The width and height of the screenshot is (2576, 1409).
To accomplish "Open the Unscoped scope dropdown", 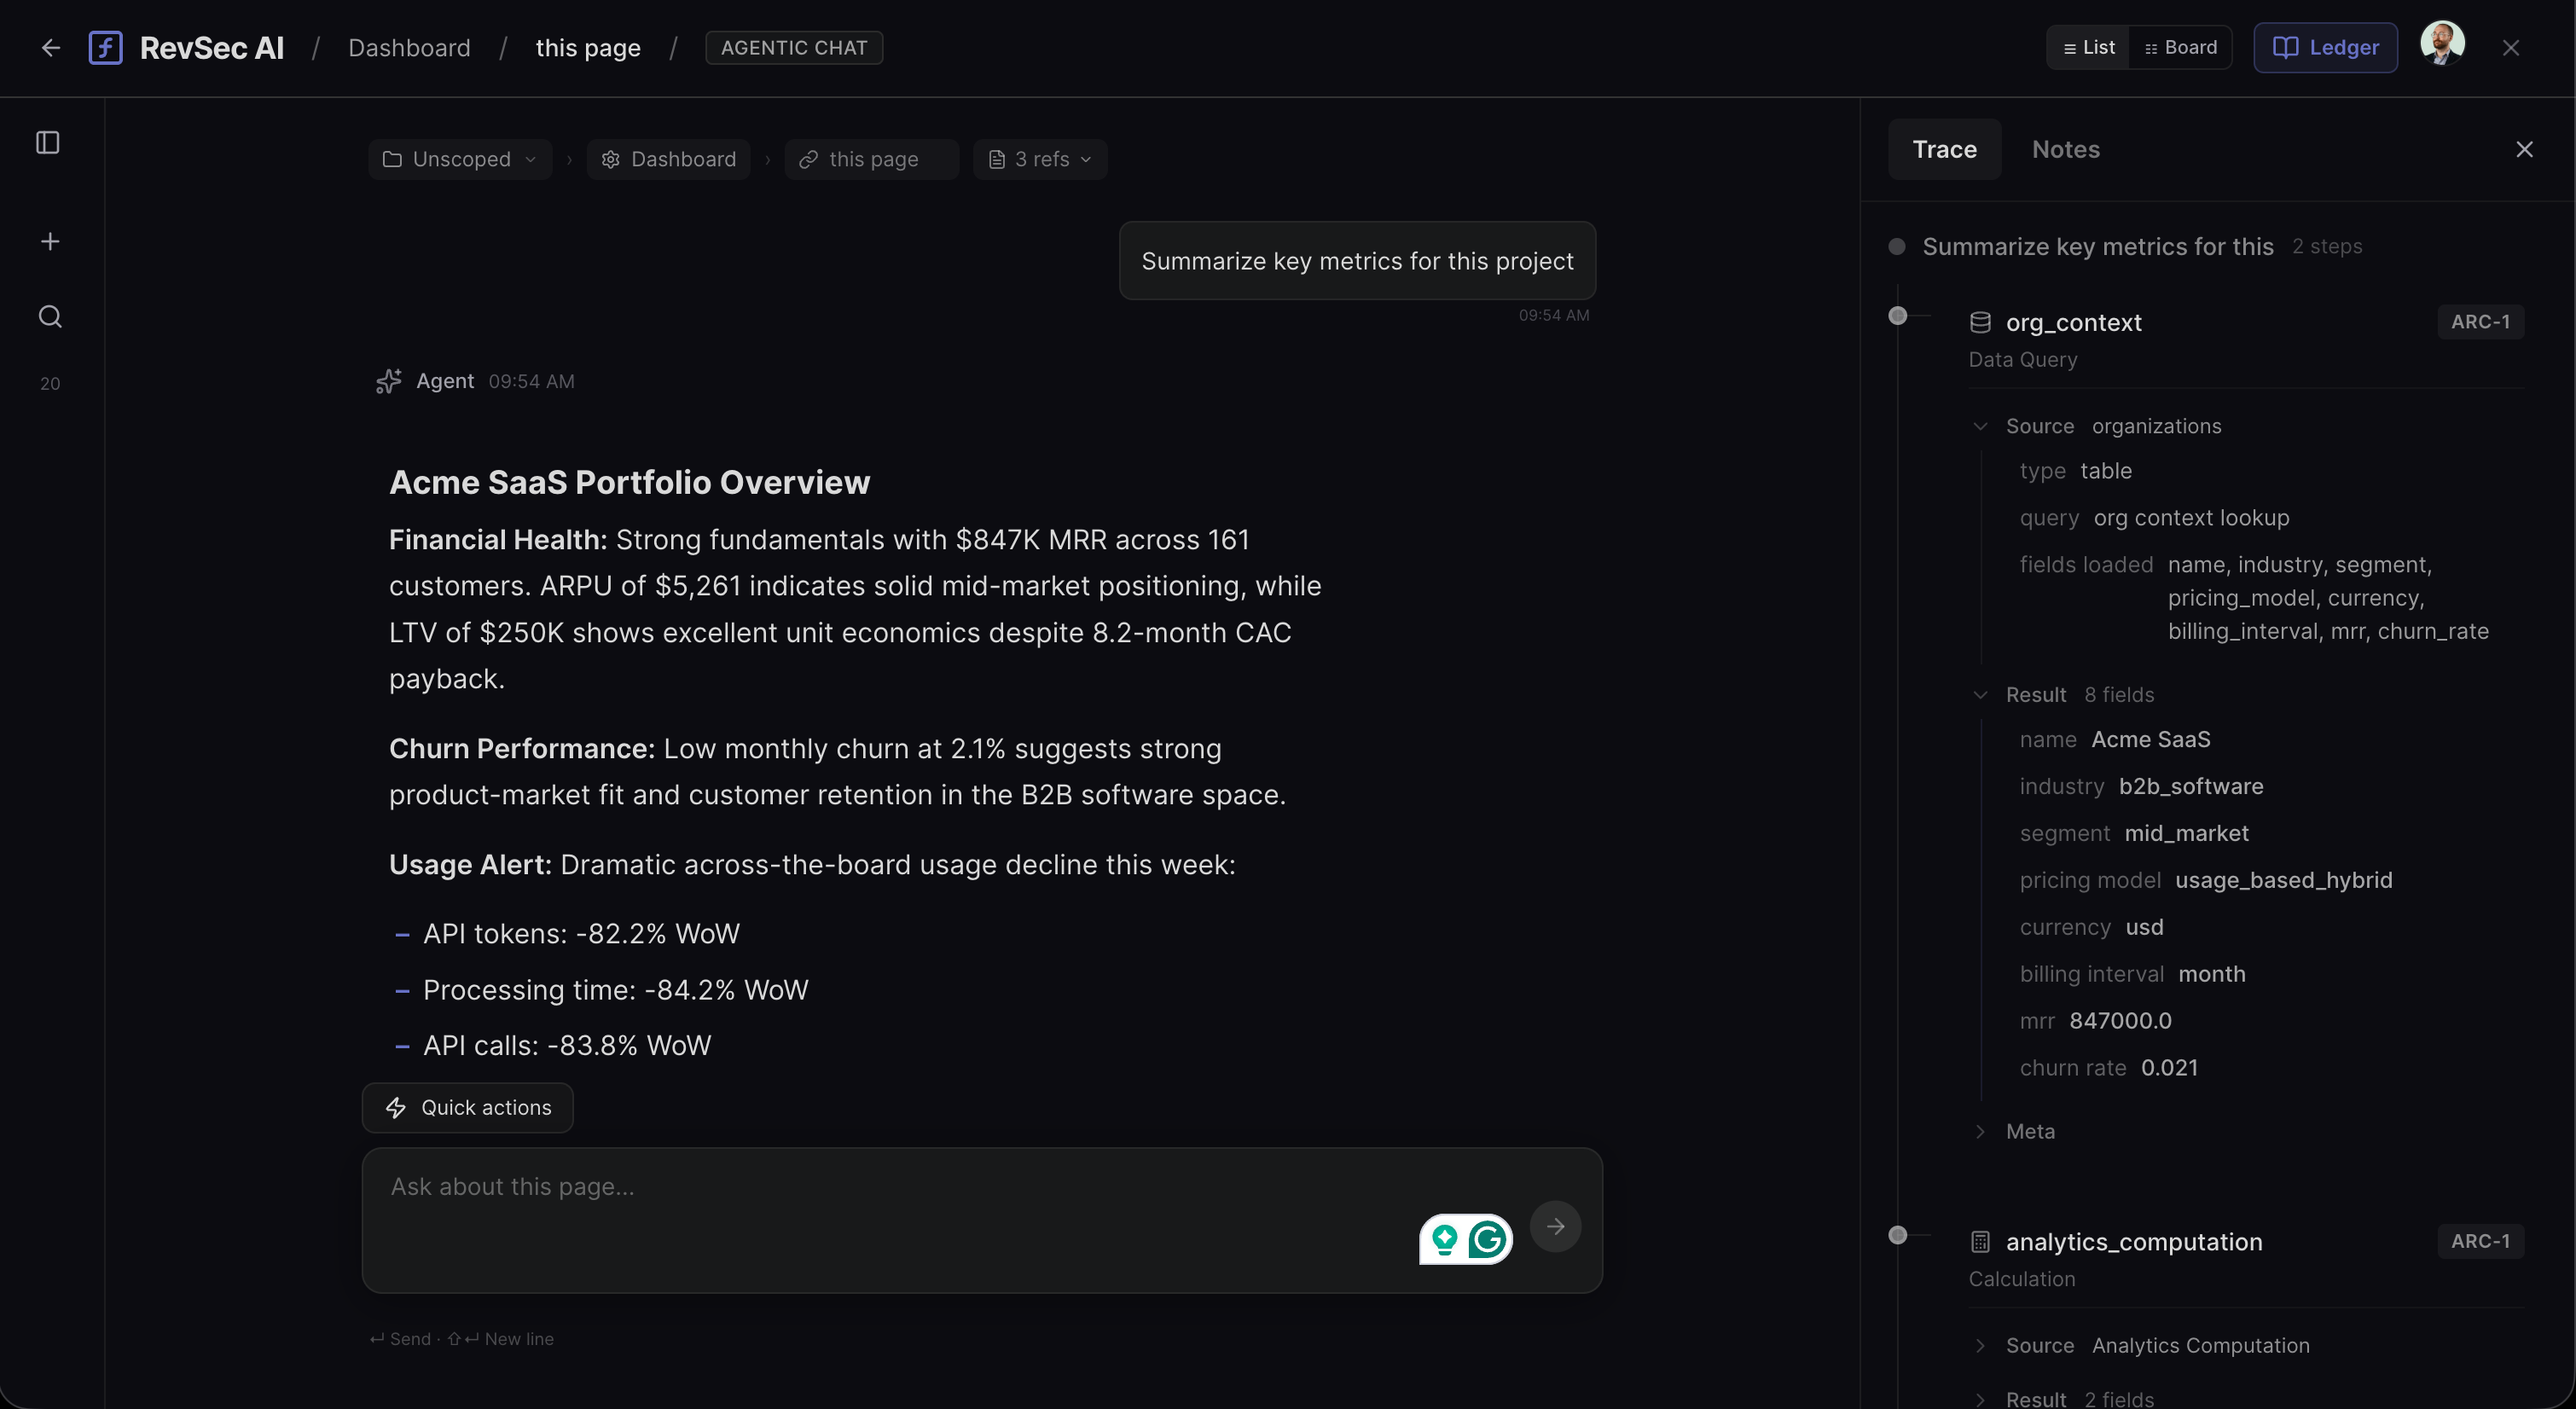I will 460,159.
